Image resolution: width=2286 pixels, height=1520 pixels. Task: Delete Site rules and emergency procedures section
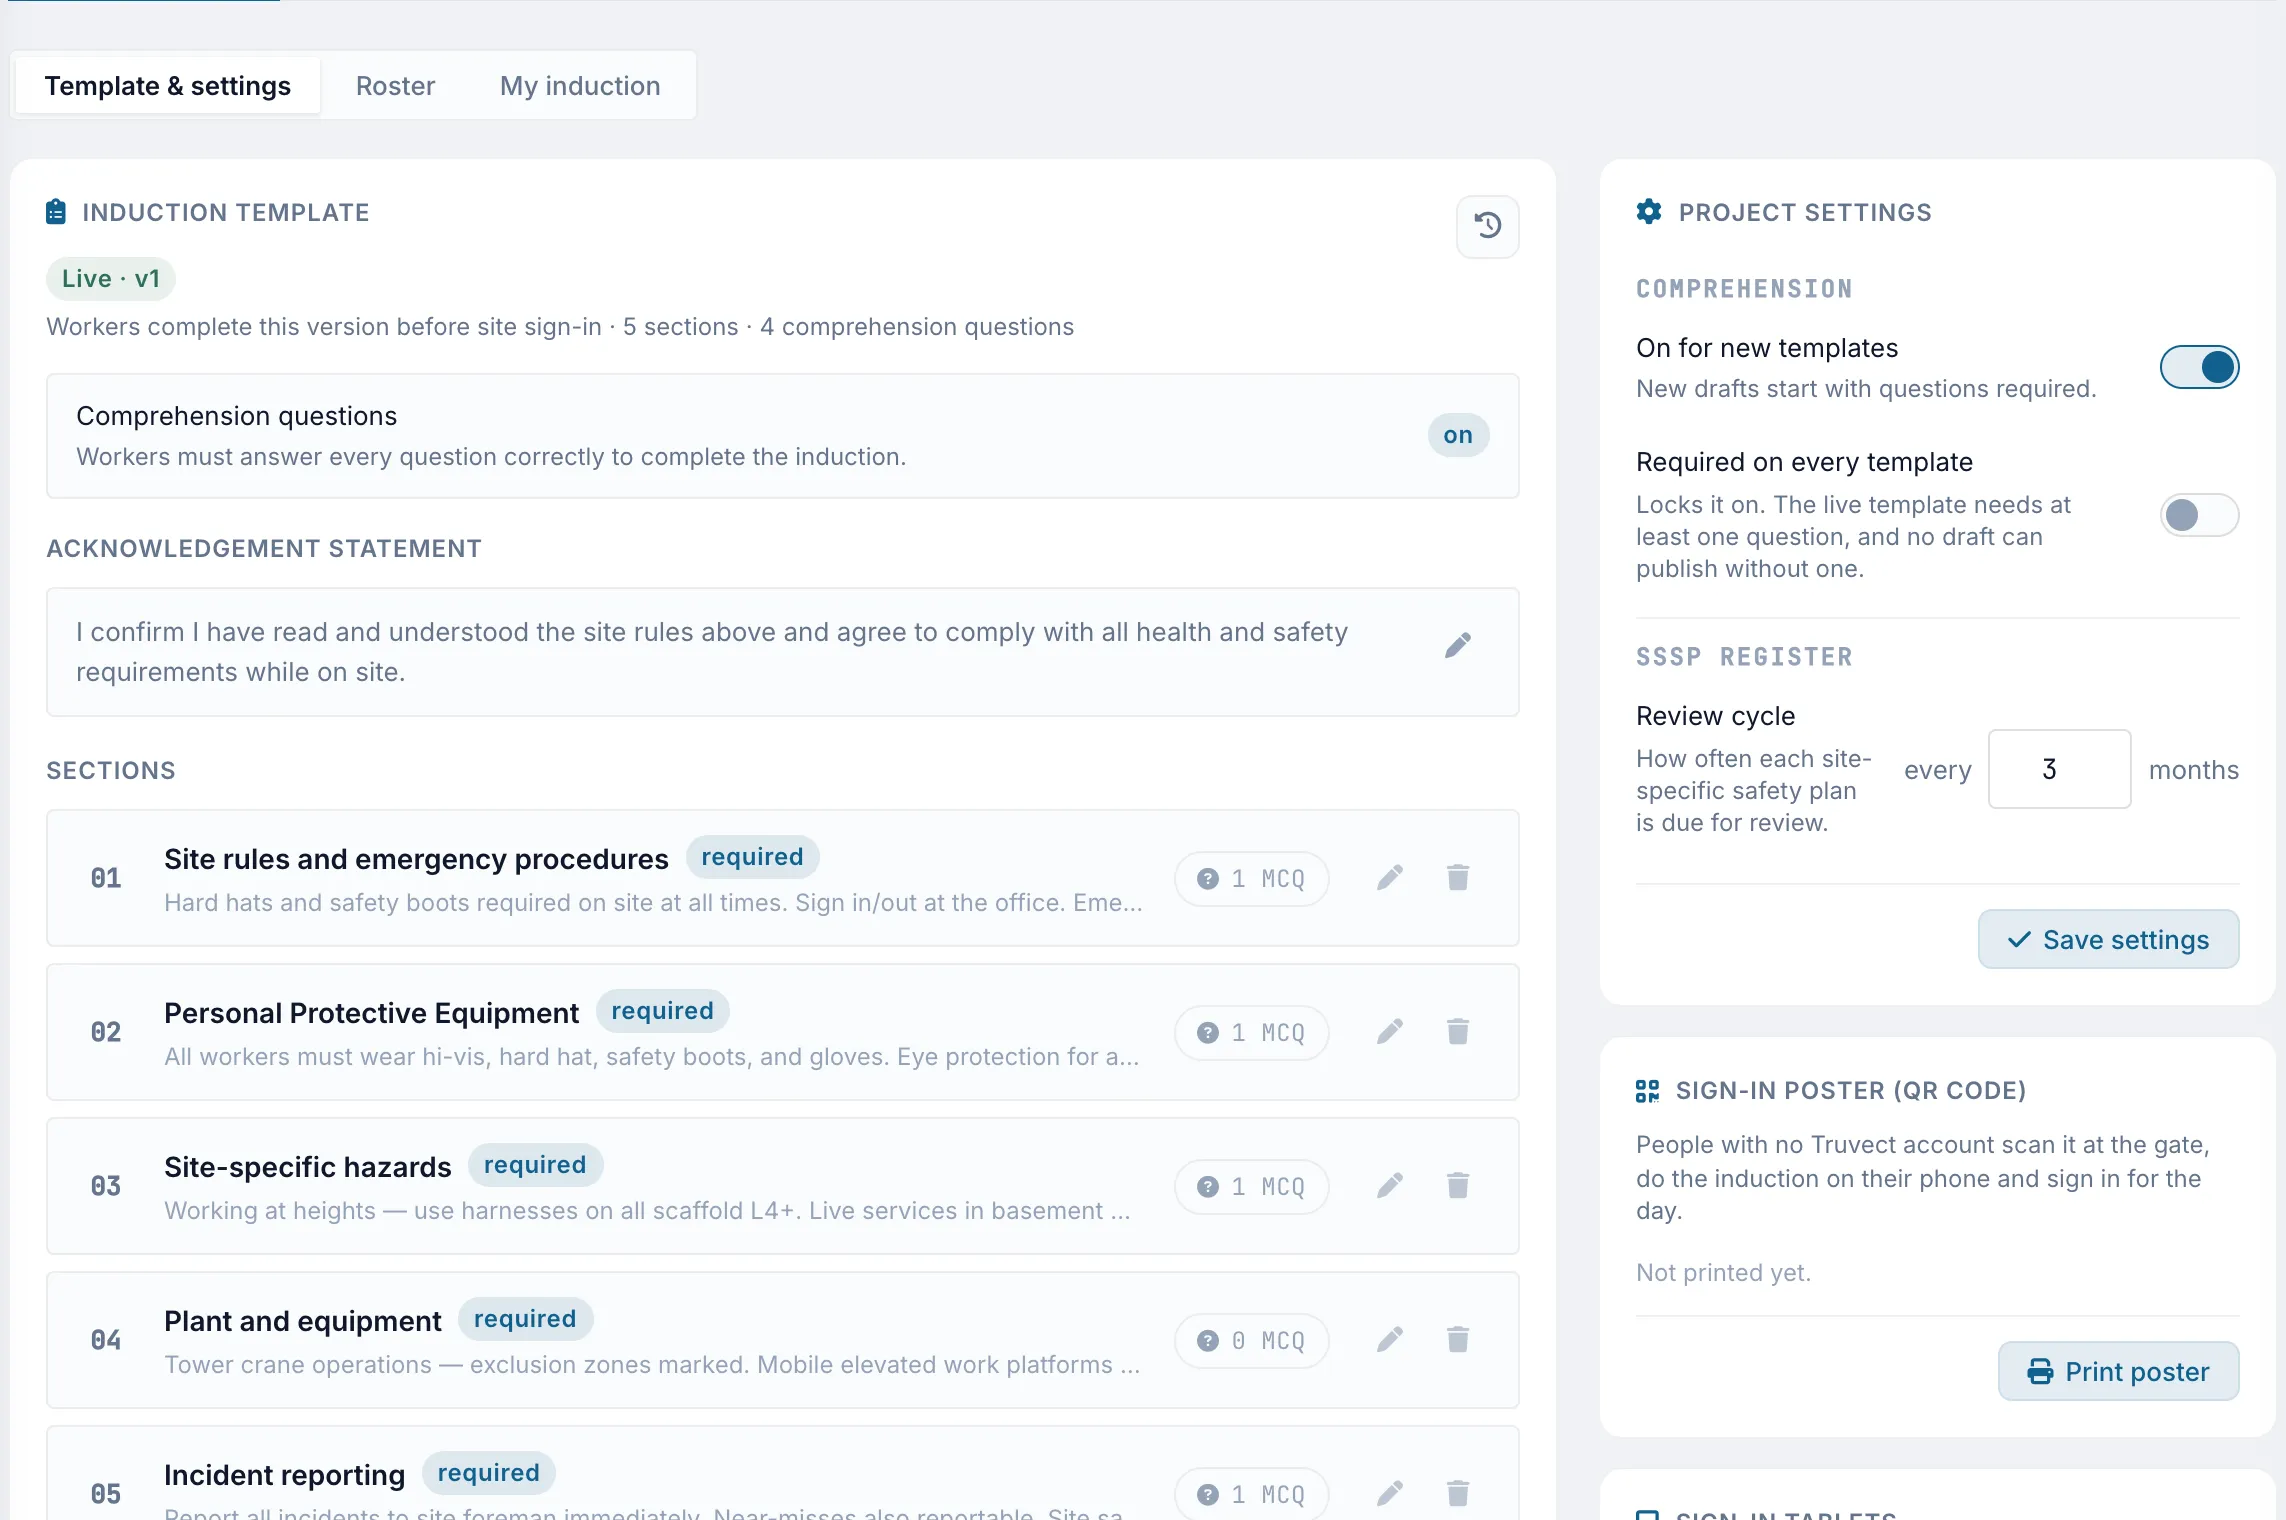tap(1458, 878)
